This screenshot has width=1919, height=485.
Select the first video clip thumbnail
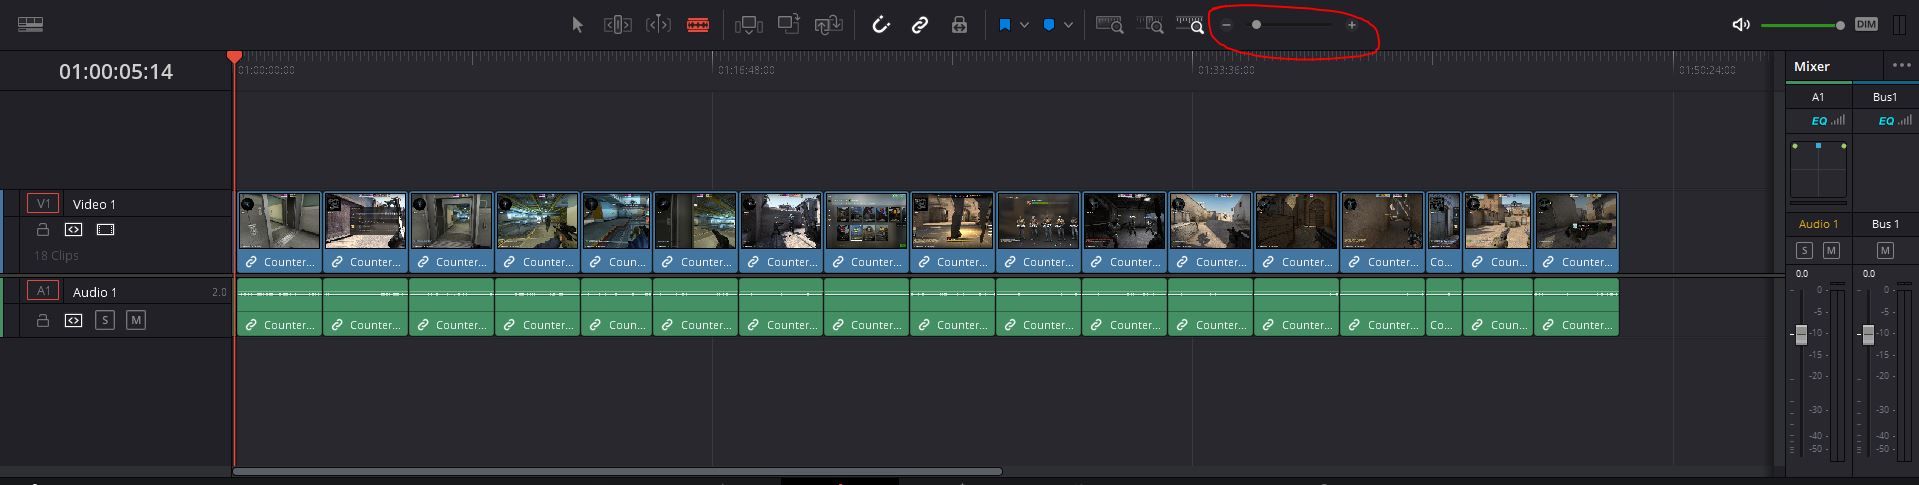point(279,221)
